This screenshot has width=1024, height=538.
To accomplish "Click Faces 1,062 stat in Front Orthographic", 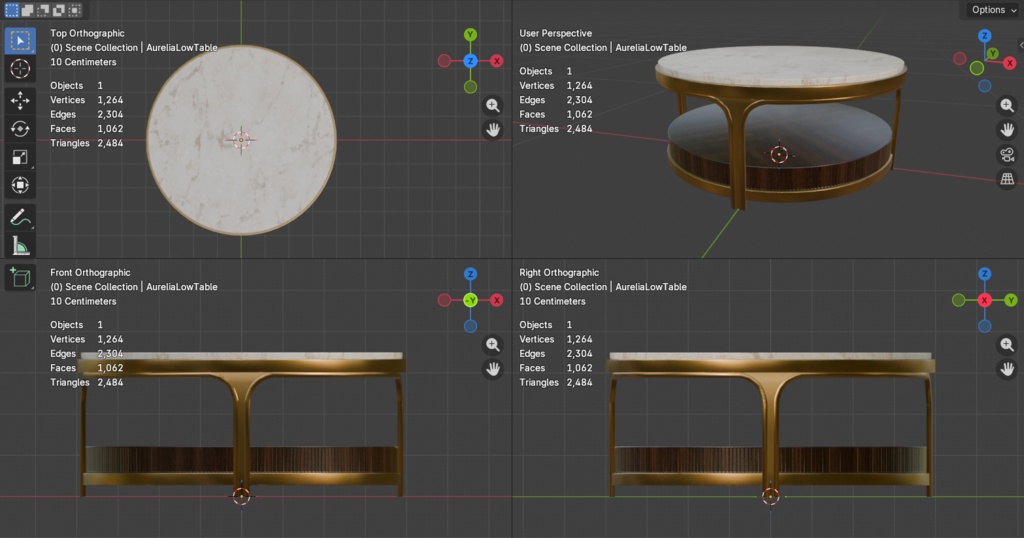I will (87, 368).
